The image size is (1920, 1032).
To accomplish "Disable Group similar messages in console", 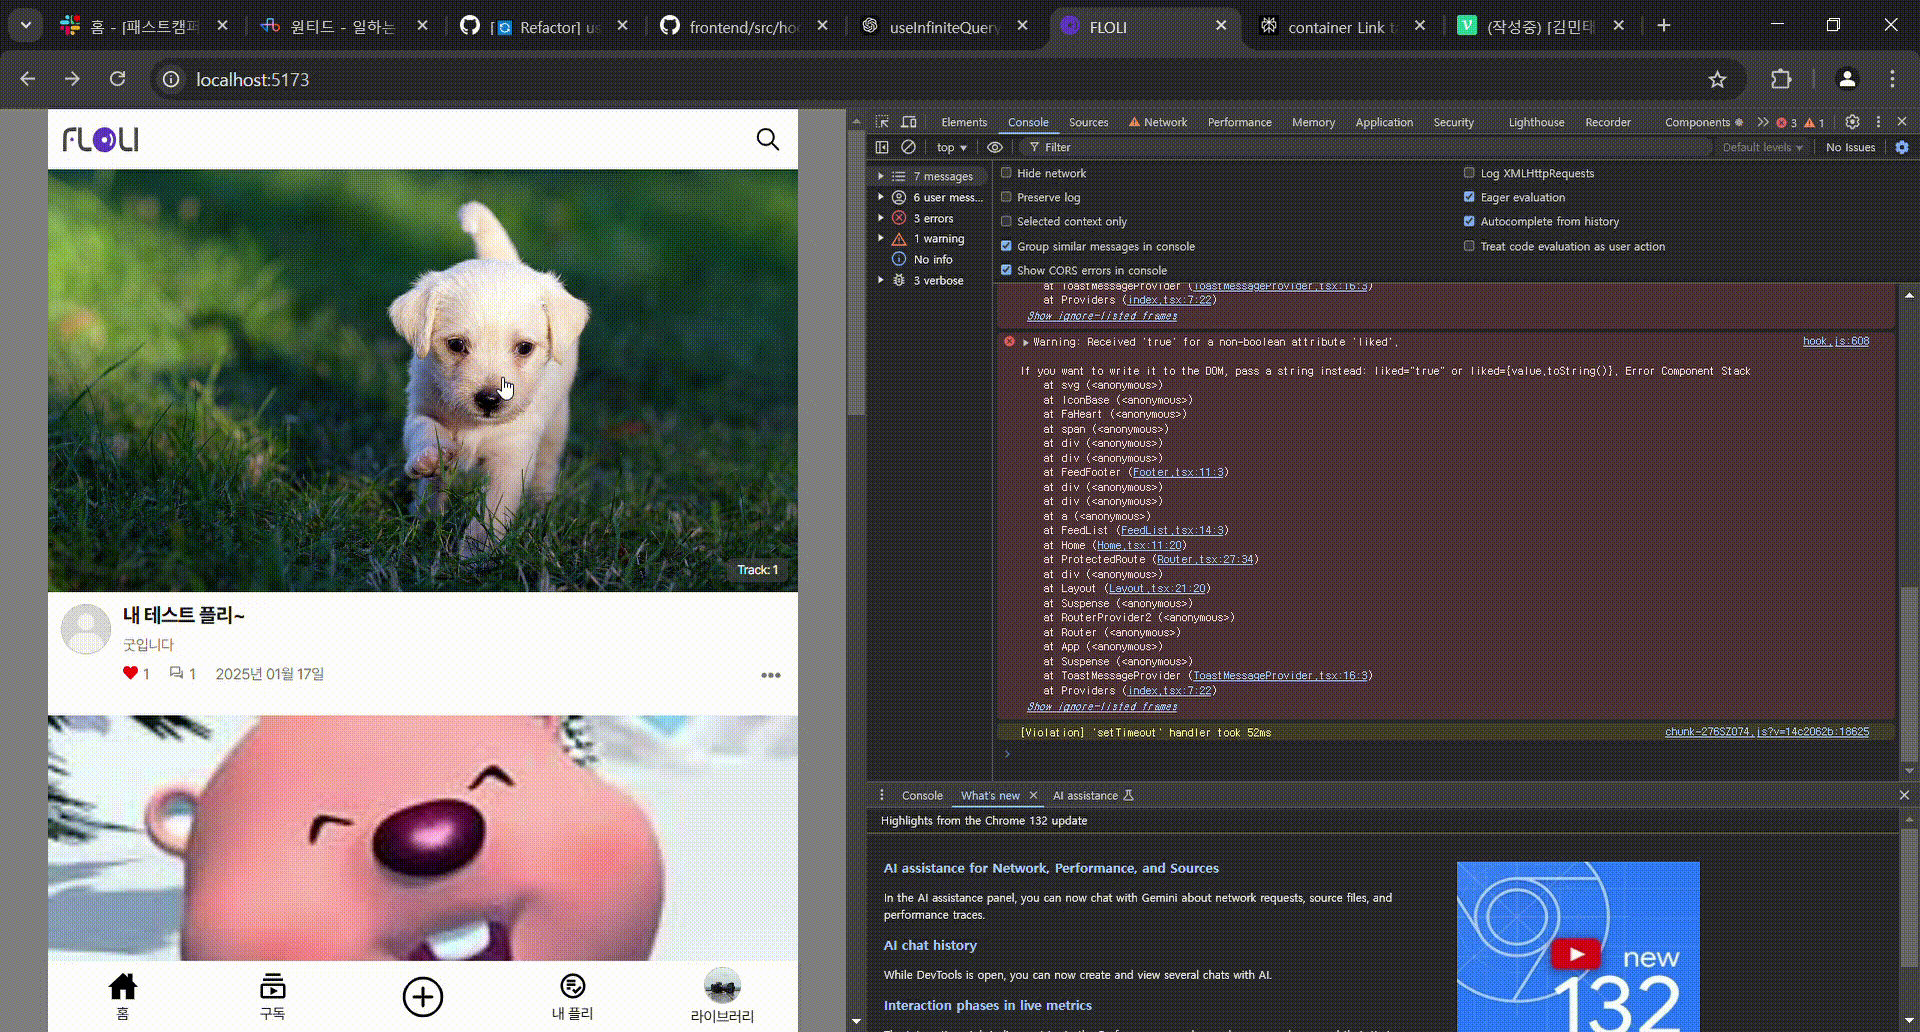I will click(1007, 246).
